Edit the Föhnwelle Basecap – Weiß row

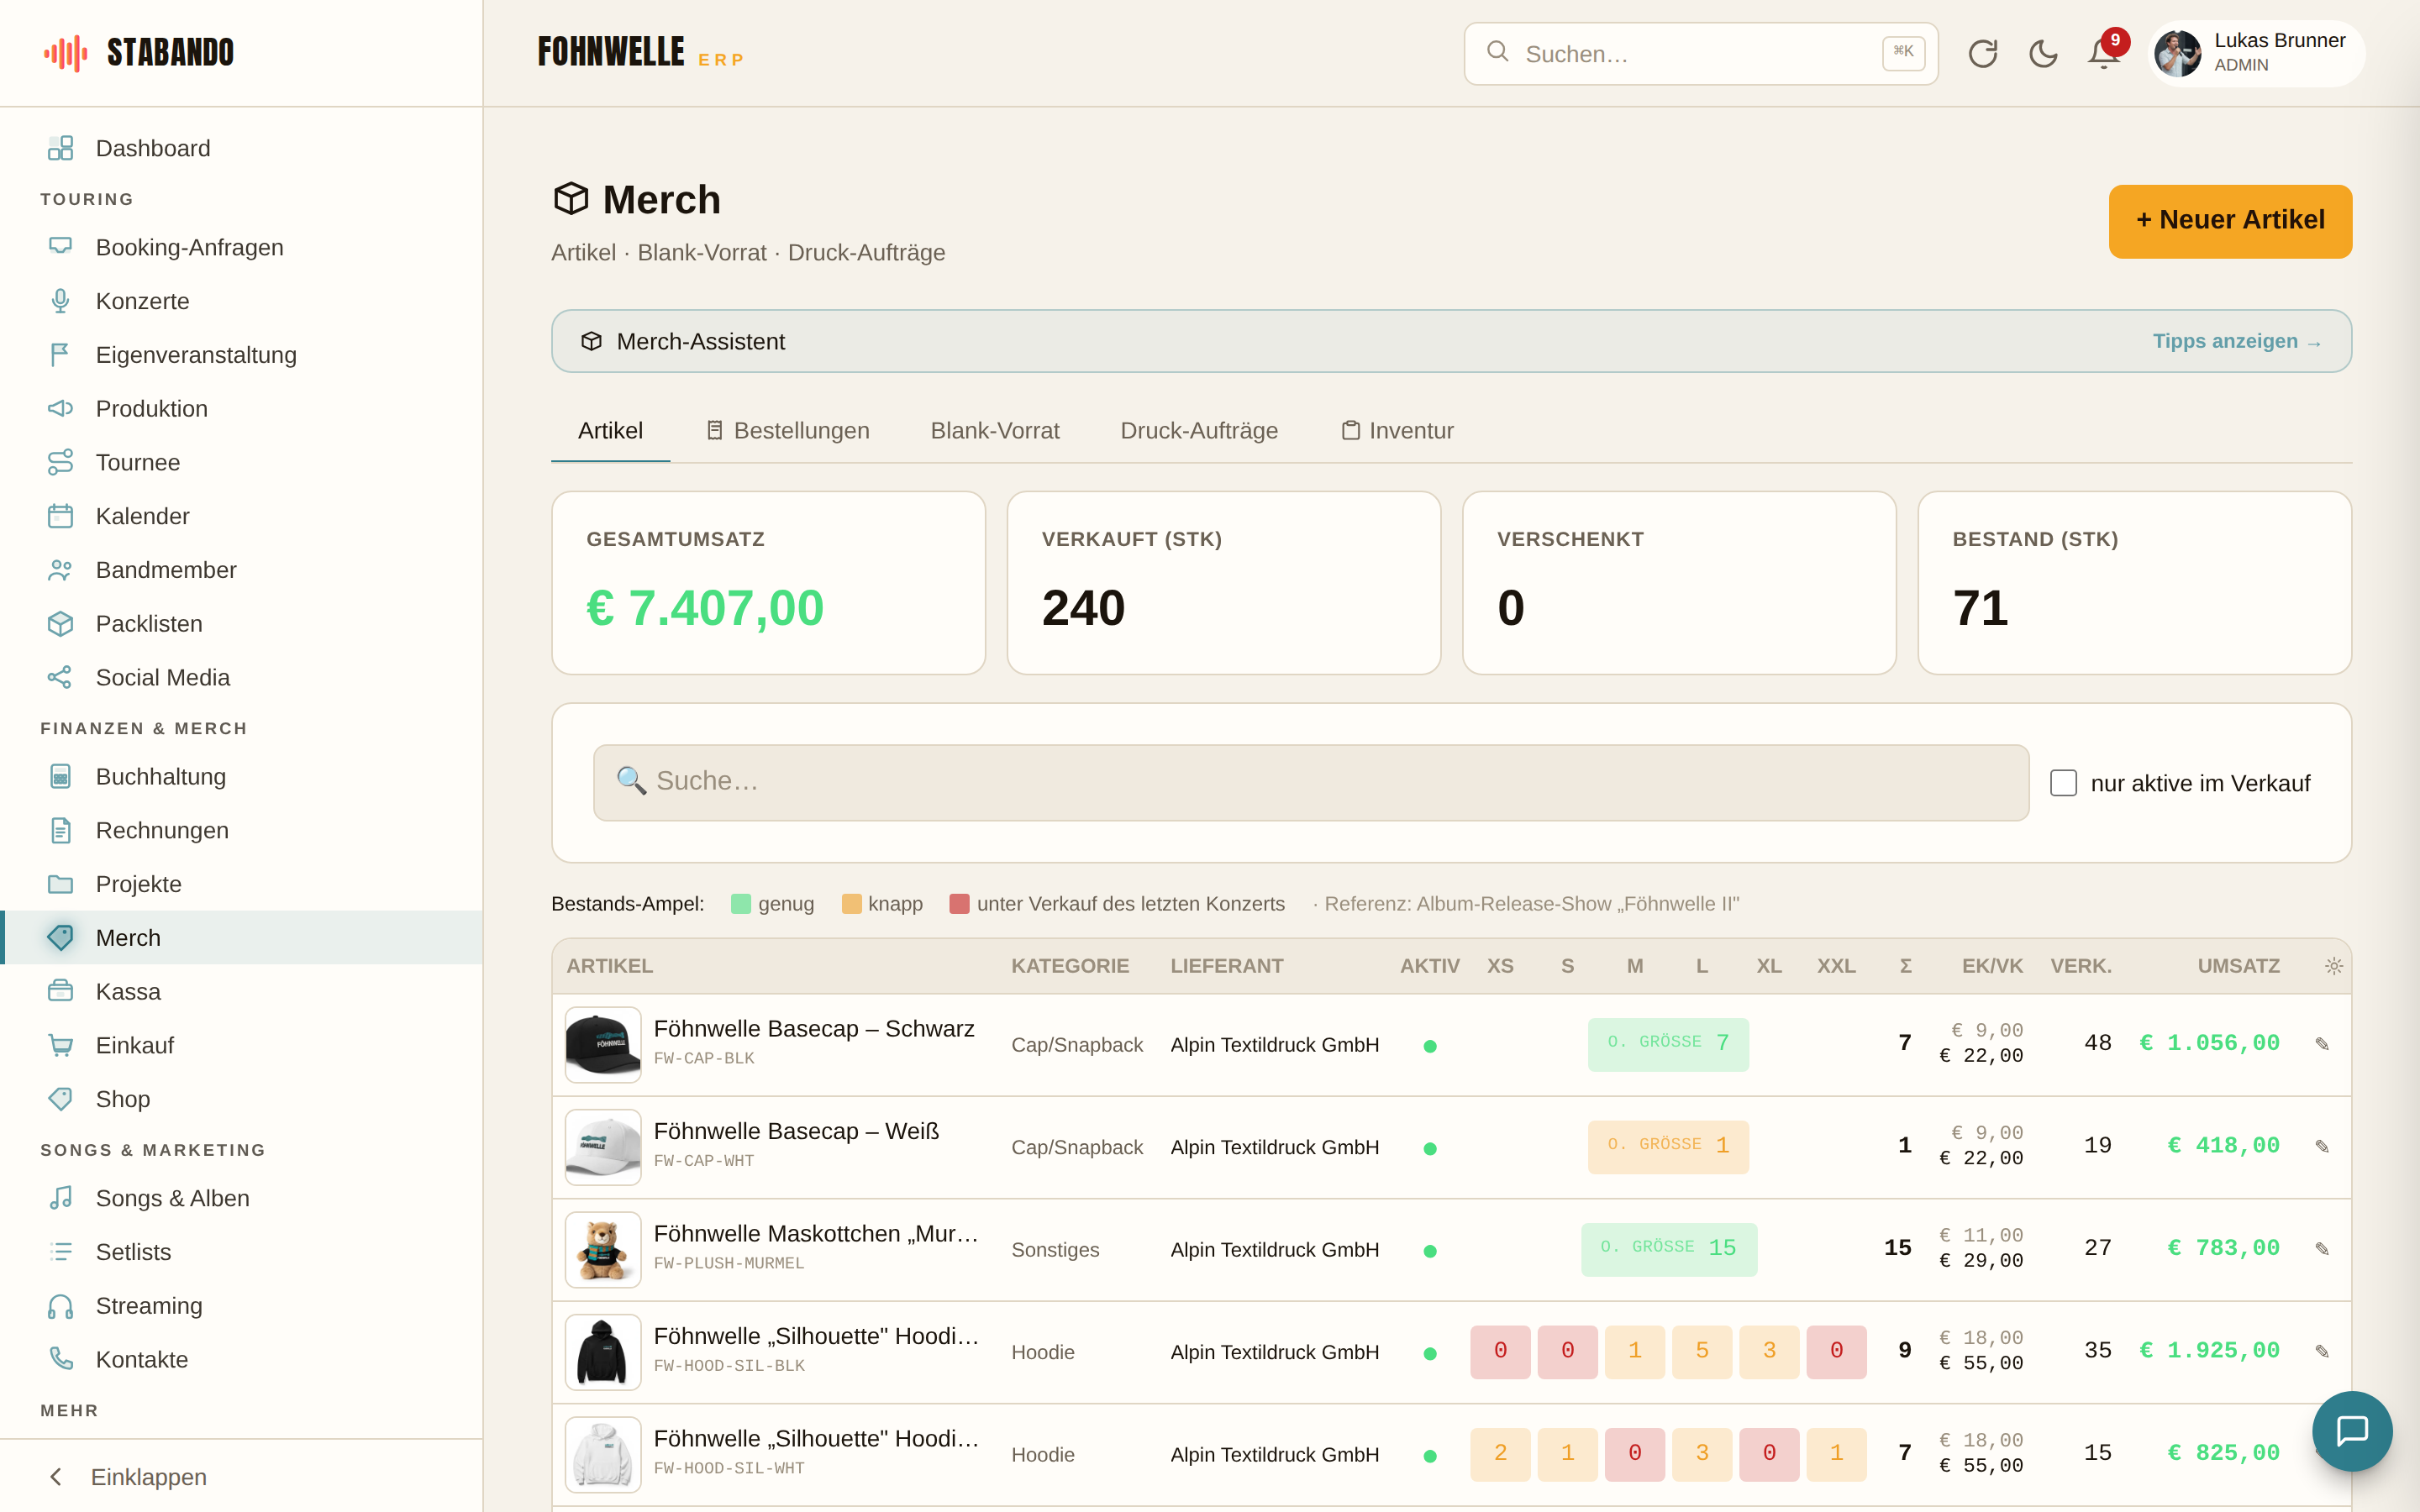point(2322,1147)
